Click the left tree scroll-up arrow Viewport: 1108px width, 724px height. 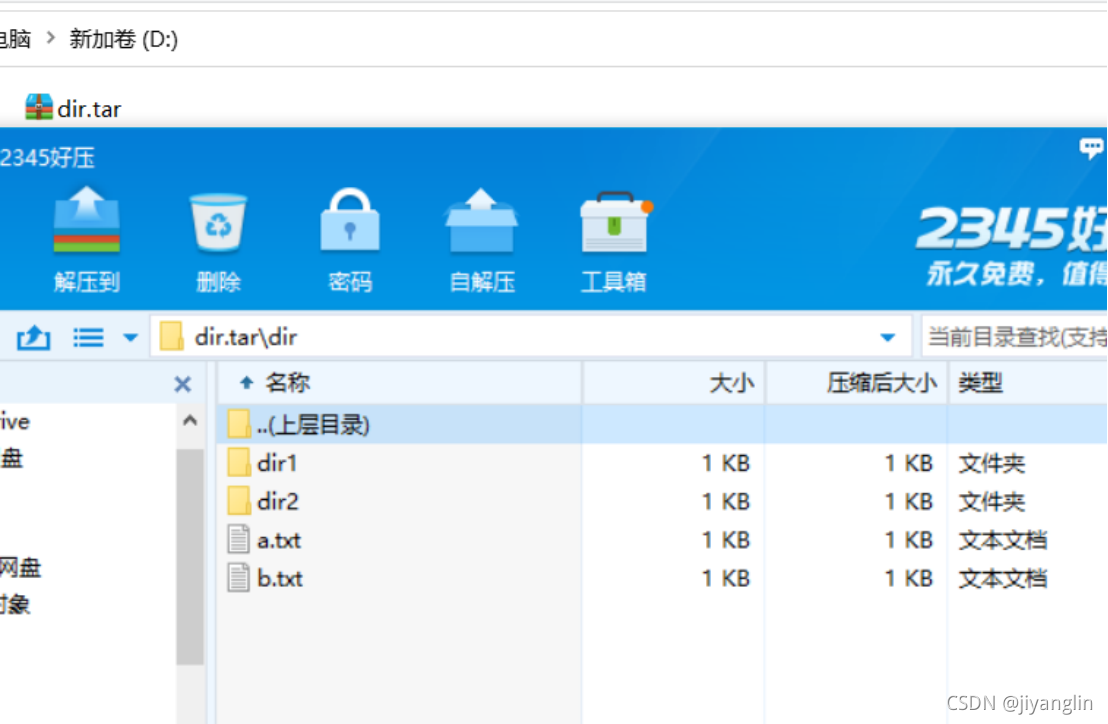point(189,421)
